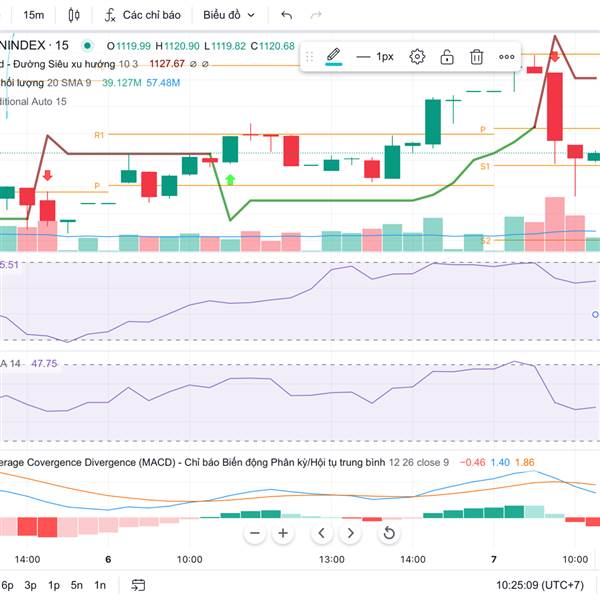Click the R1 pivot level label

(99, 135)
